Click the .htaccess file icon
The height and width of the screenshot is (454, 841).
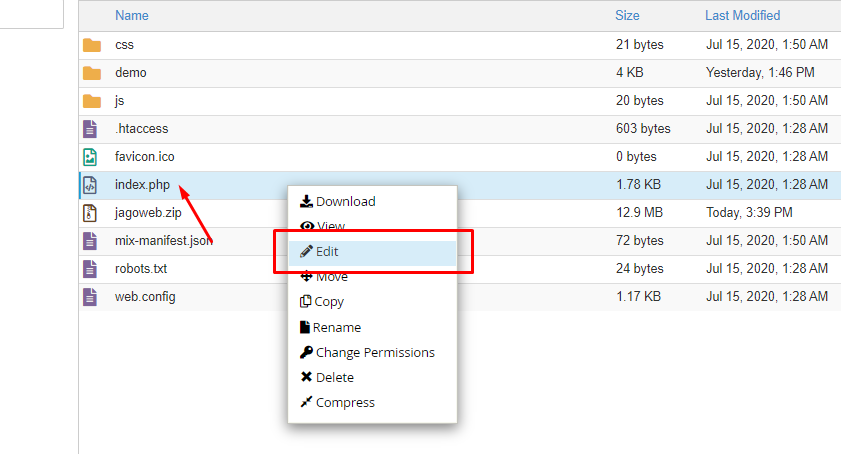click(x=90, y=129)
